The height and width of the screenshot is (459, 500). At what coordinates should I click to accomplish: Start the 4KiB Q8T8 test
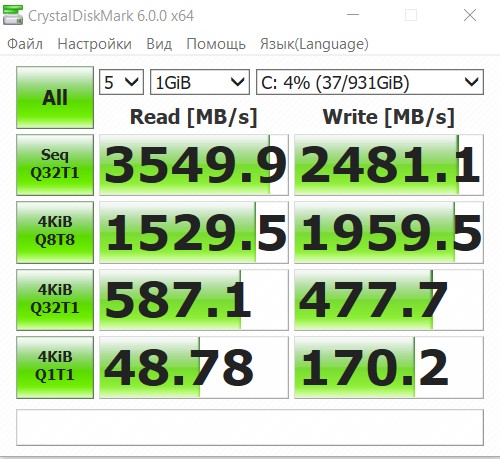(x=55, y=232)
